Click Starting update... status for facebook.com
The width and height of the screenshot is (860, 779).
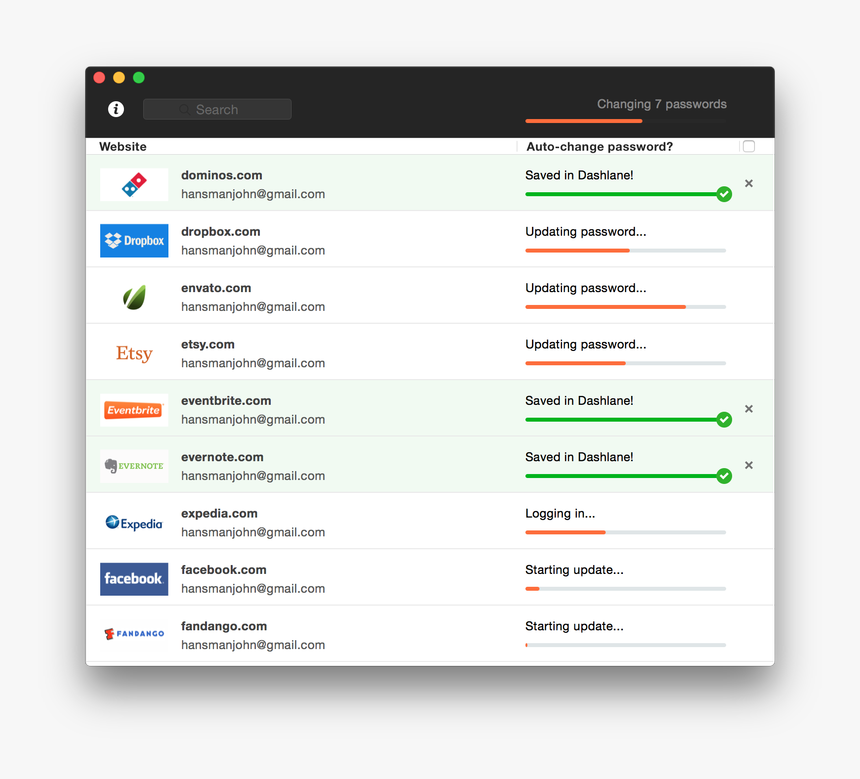(x=574, y=569)
